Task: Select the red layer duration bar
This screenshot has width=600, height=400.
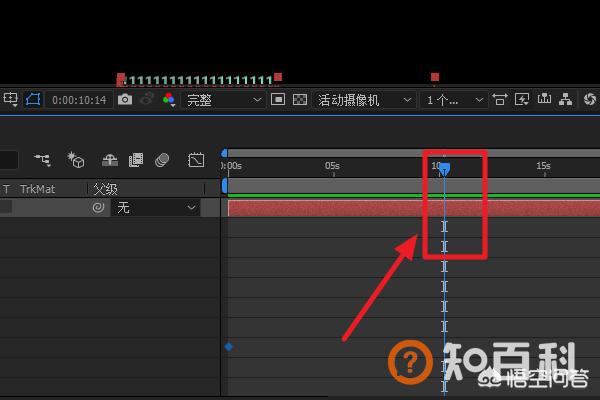Action: pos(414,208)
